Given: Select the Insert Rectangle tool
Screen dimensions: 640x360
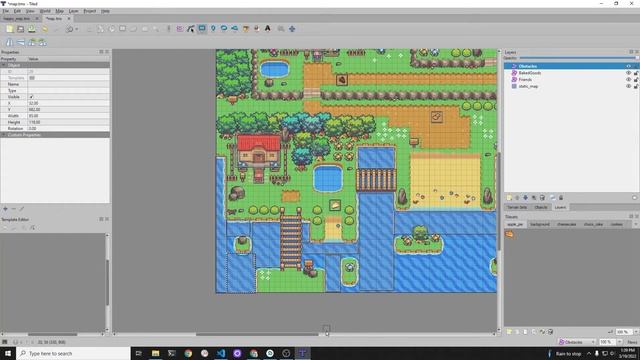Looking at the screenshot, I should pyautogui.click(x=202, y=29).
